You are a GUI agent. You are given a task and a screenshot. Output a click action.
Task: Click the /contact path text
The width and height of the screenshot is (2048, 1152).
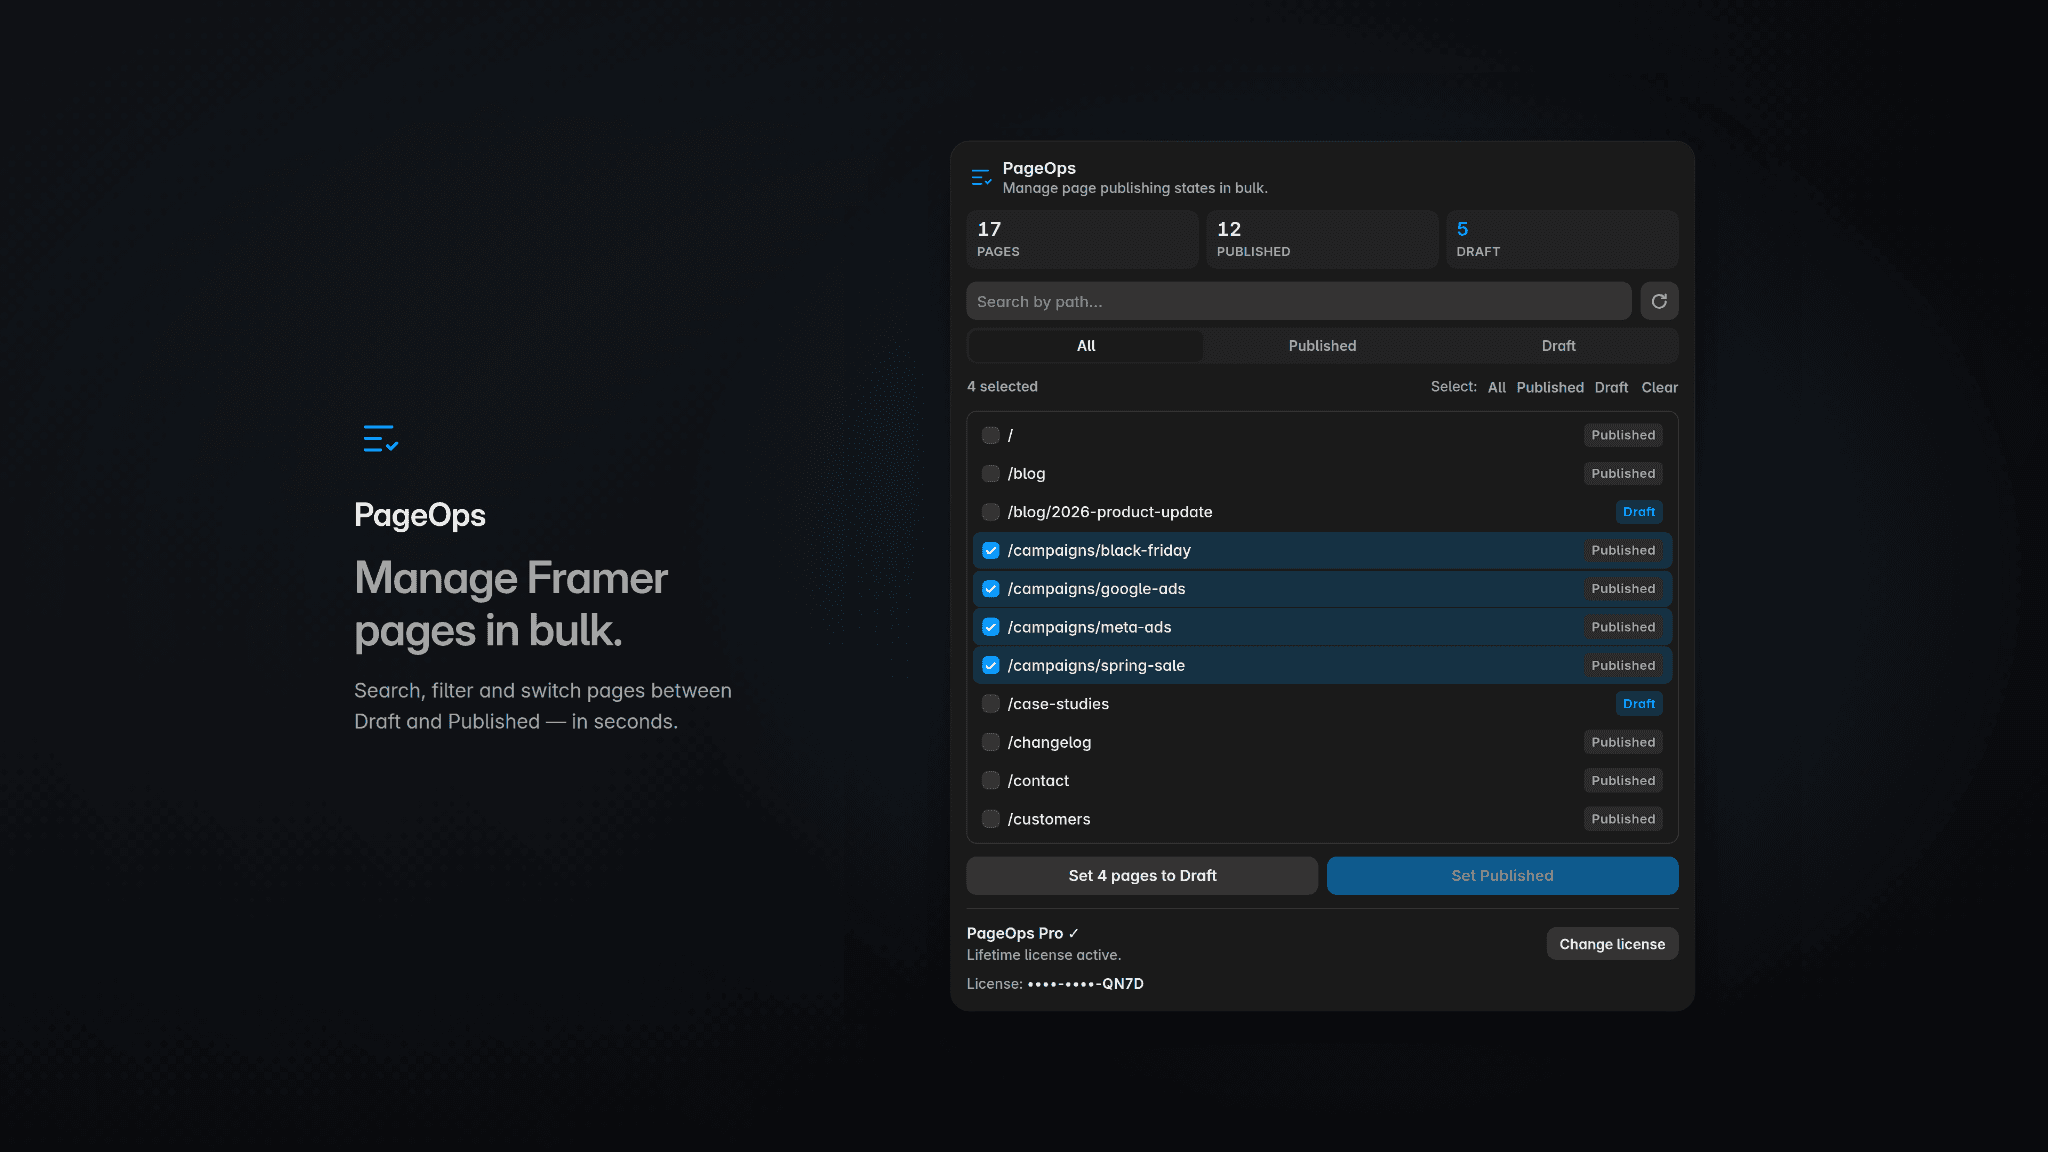pyautogui.click(x=1038, y=781)
